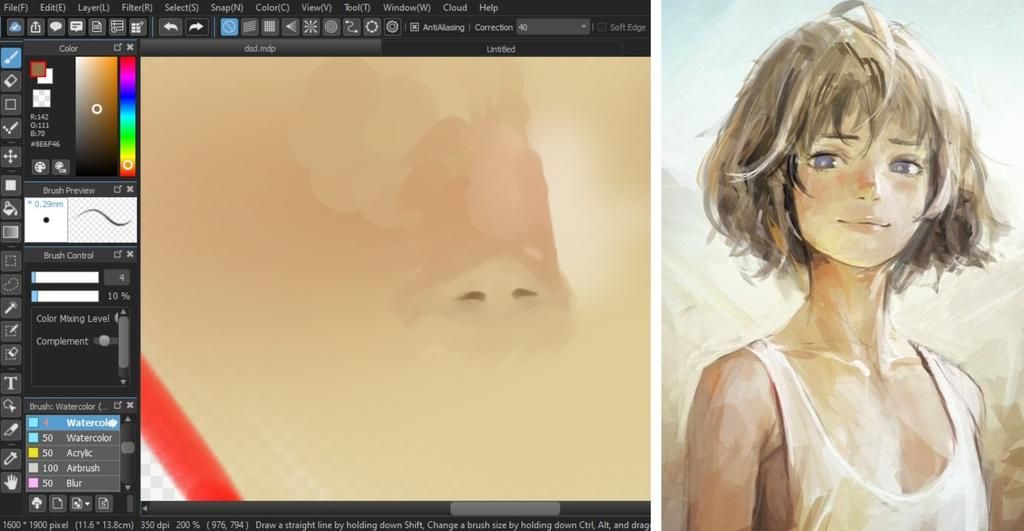Open the color palette icon in Color panel
Screen dimensions: 1024x531
pos(40,167)
